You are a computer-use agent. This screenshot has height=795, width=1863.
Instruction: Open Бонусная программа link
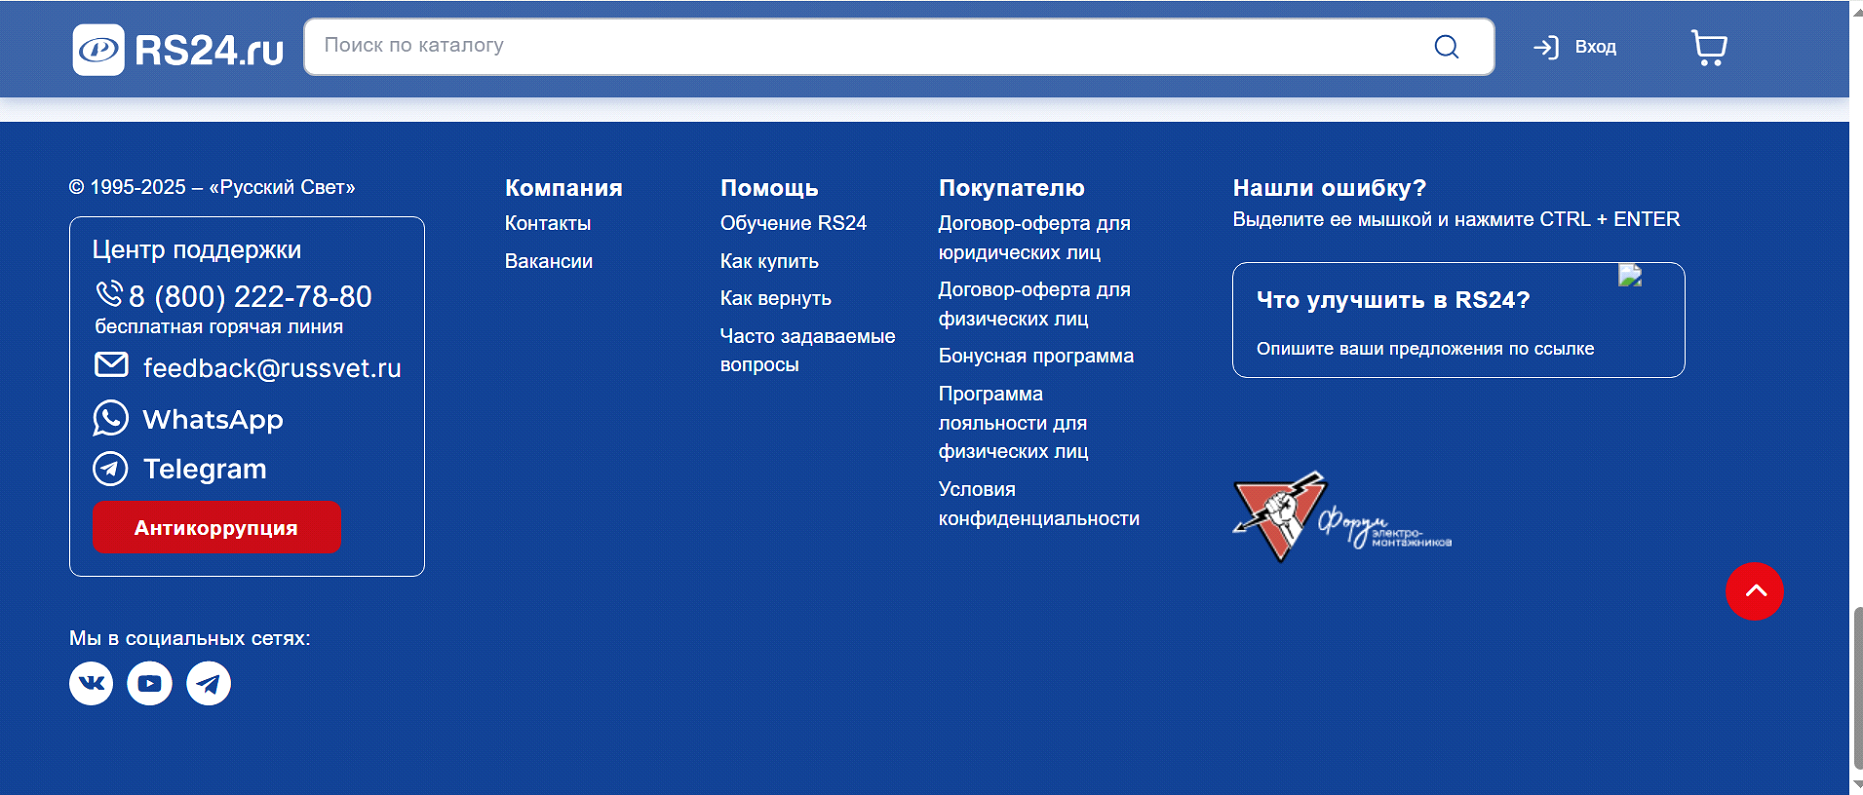coord(1035,356)
